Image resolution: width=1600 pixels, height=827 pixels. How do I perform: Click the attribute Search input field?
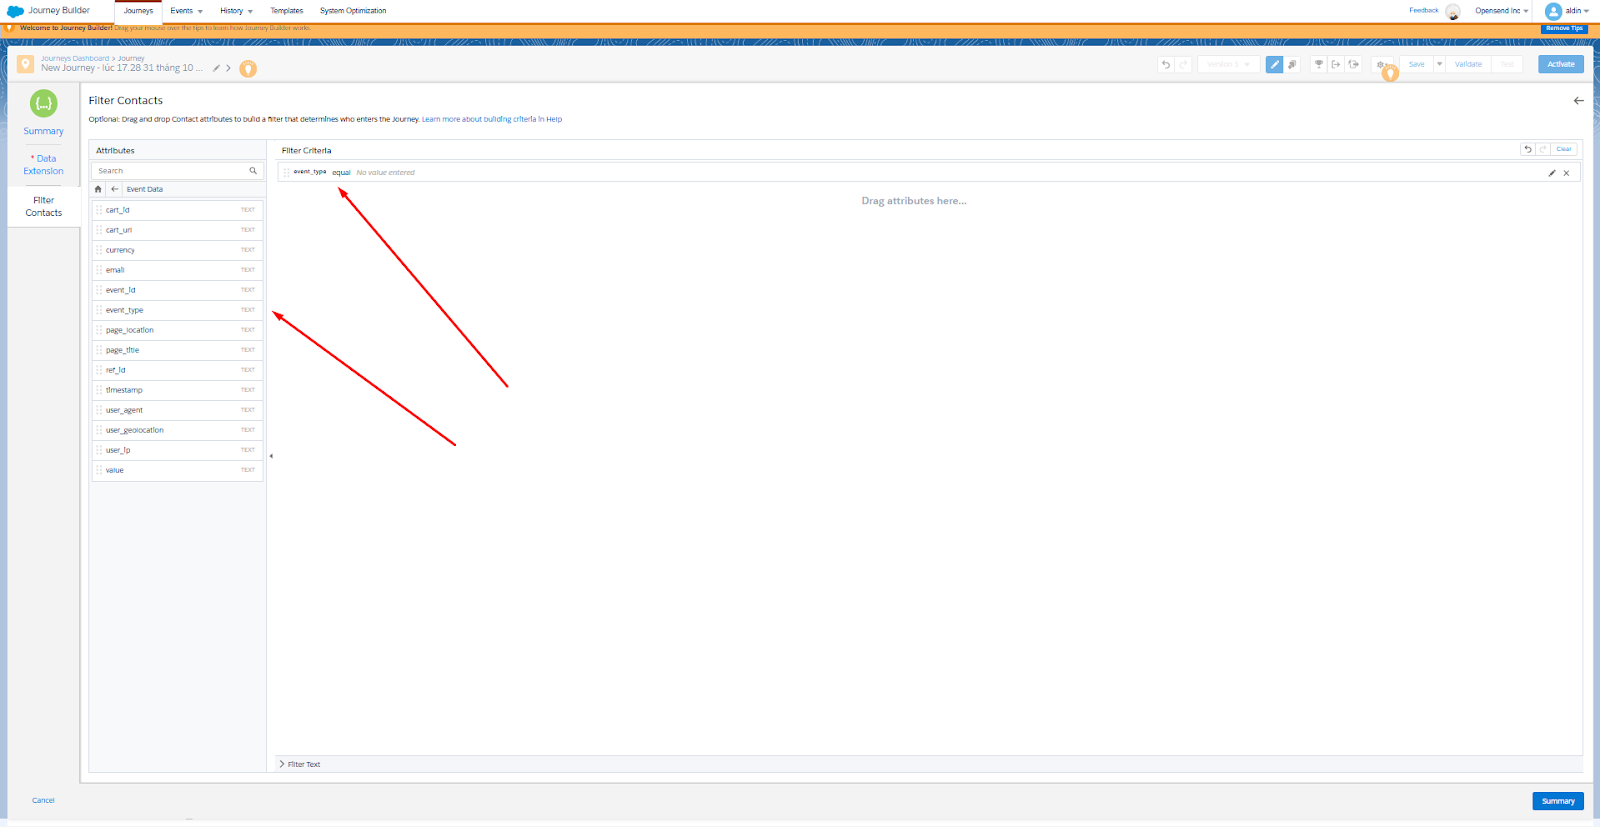point(170,171)
